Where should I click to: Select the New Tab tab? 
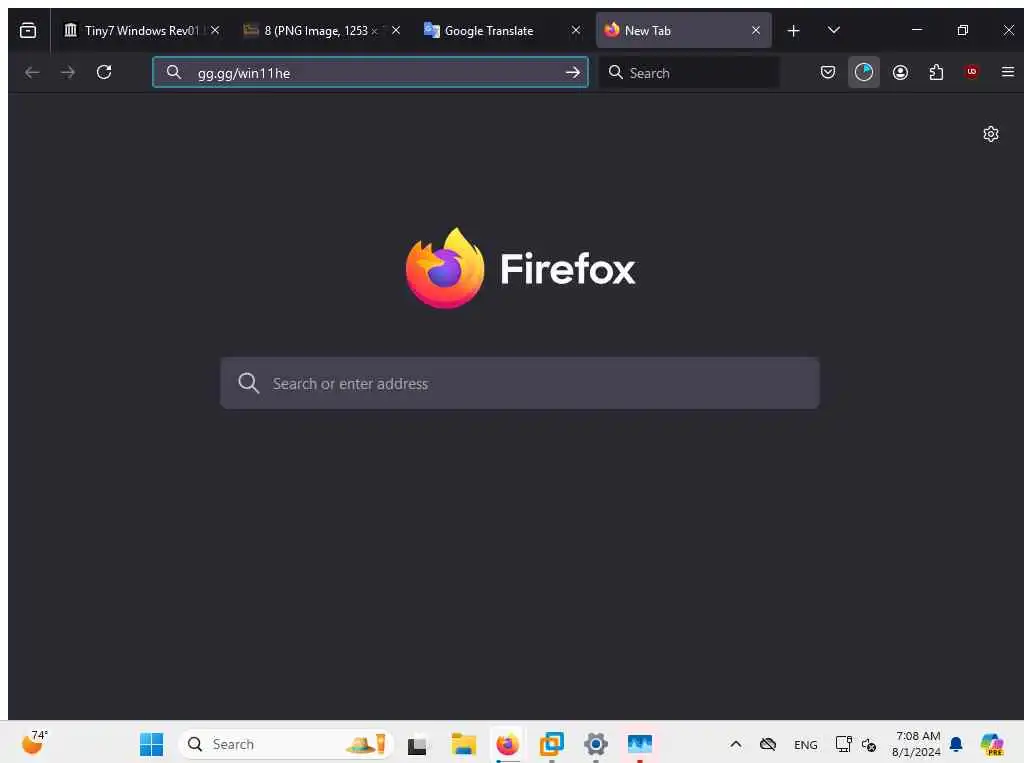[x=683, y=30]
